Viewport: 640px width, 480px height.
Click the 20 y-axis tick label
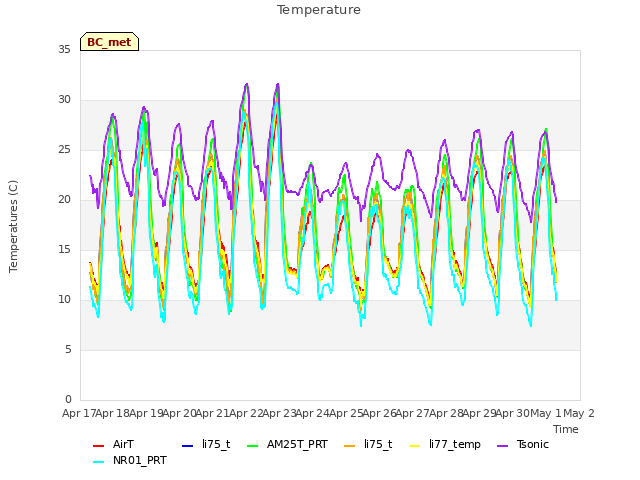tap(64, 200)
